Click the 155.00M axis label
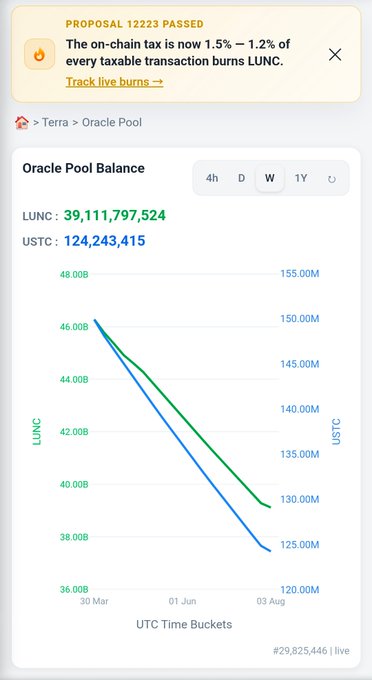This screenshot has height=680, width=372. point(300,274)
